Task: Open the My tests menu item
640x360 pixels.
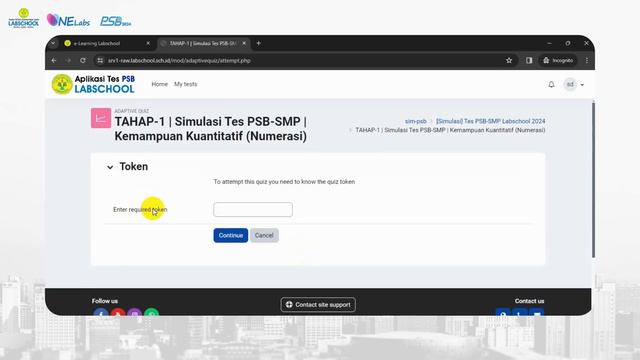Action: click(186, 84)
